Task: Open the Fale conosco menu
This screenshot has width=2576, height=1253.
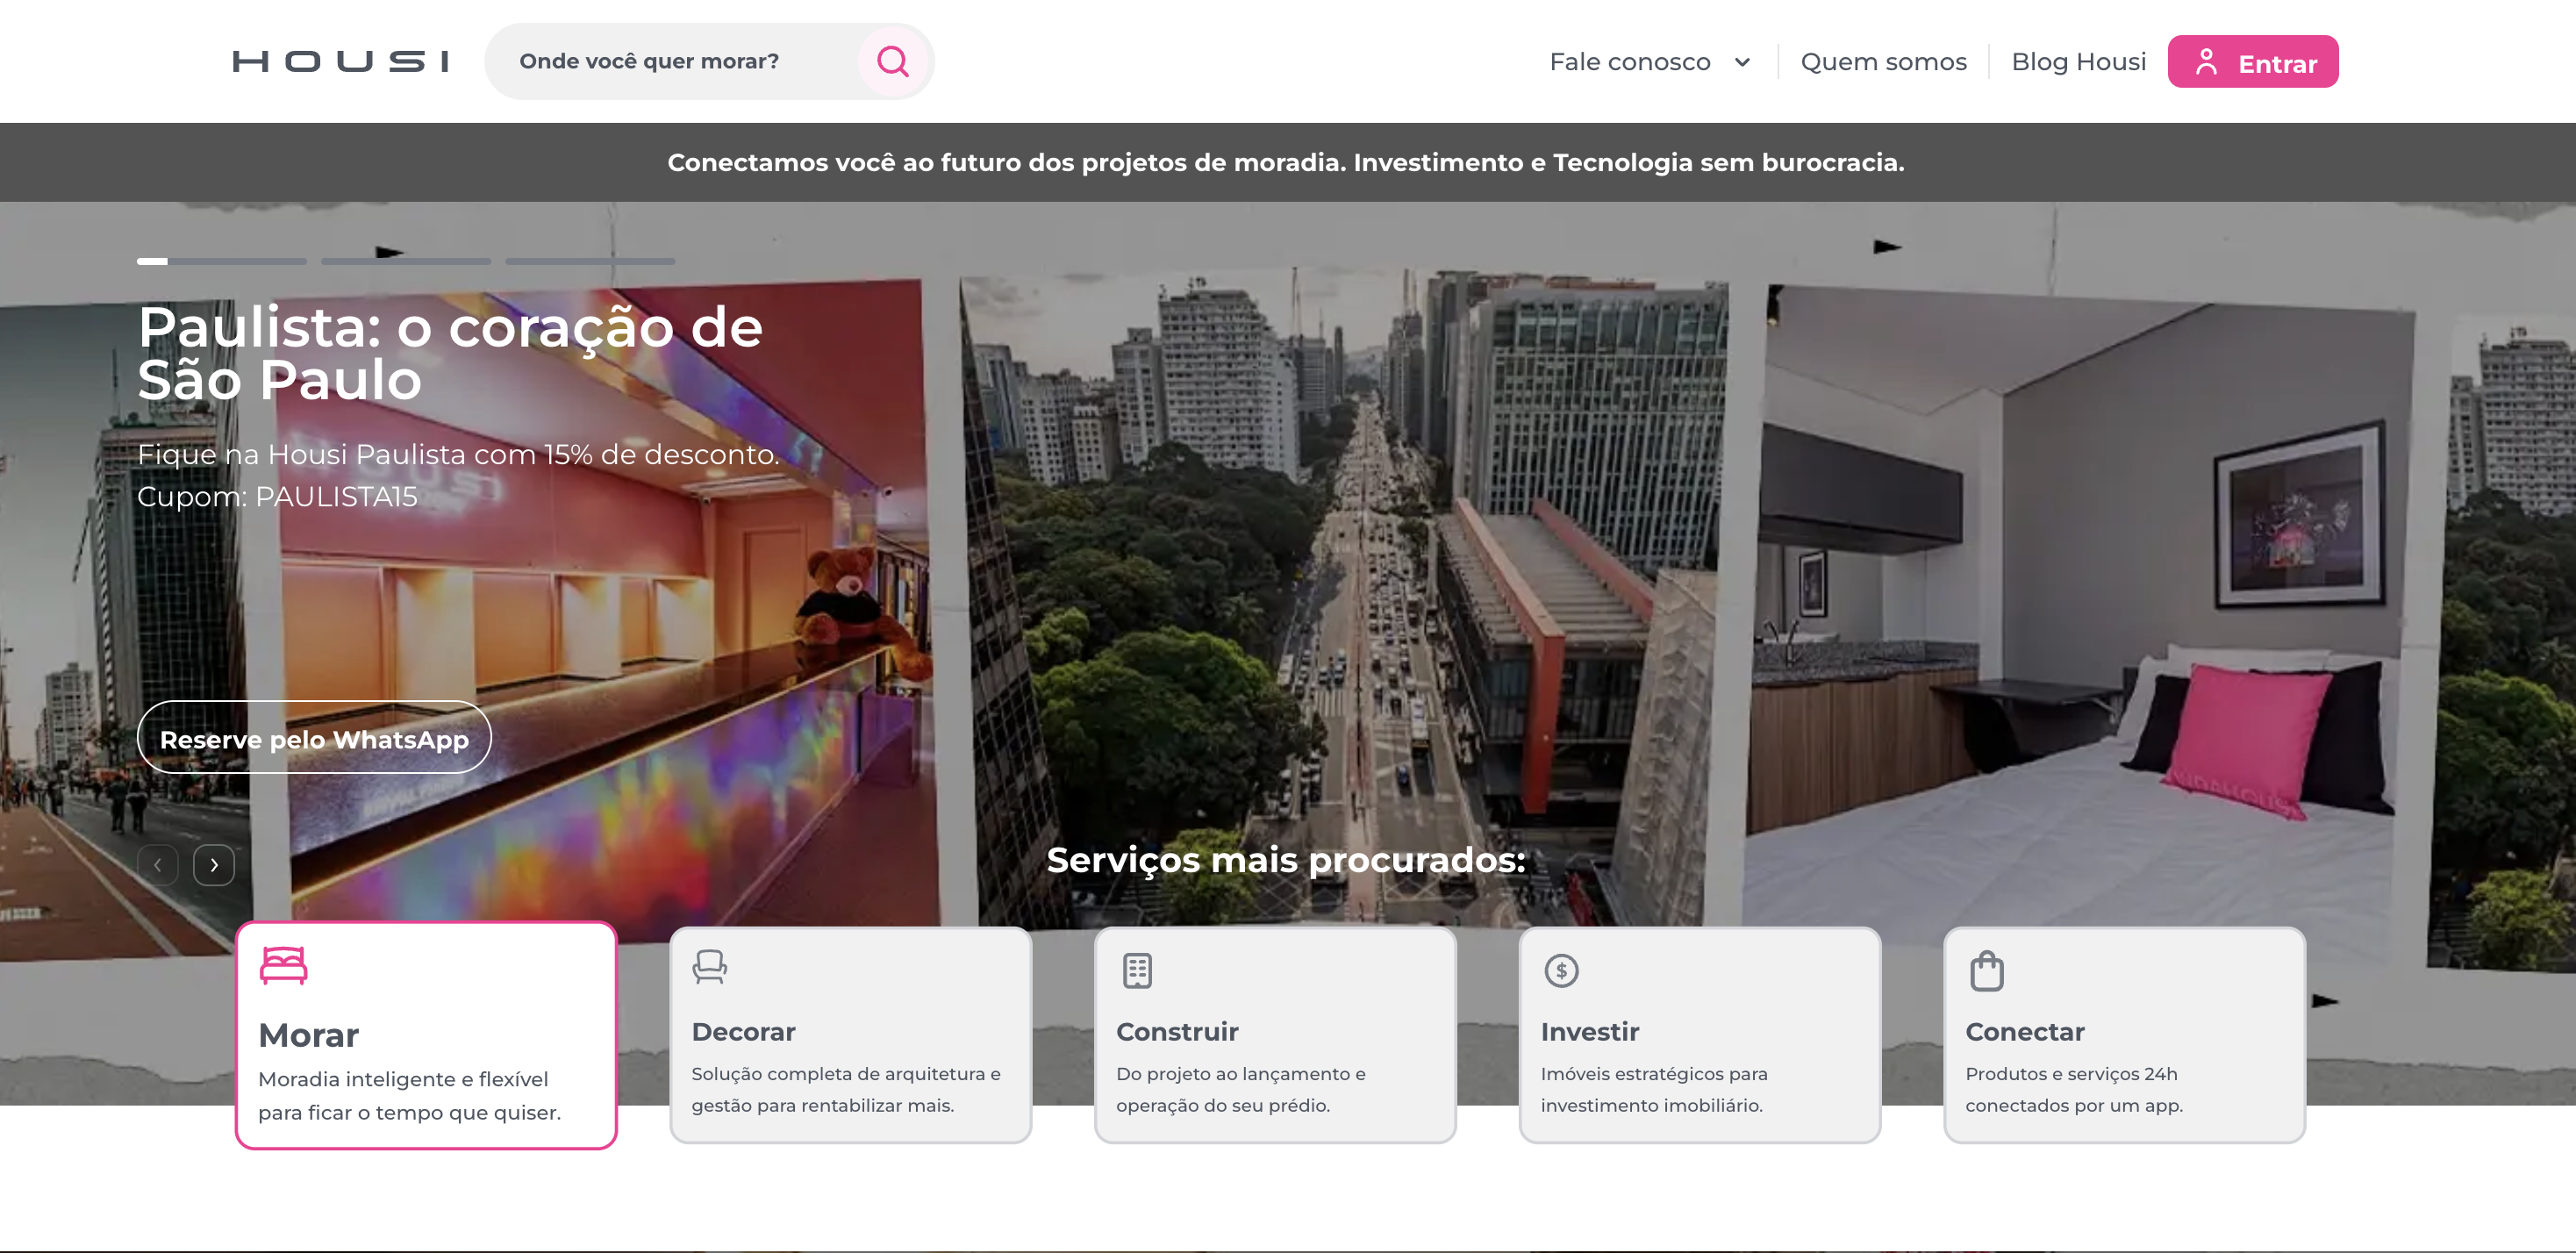Action: (x=1629, y=62)
